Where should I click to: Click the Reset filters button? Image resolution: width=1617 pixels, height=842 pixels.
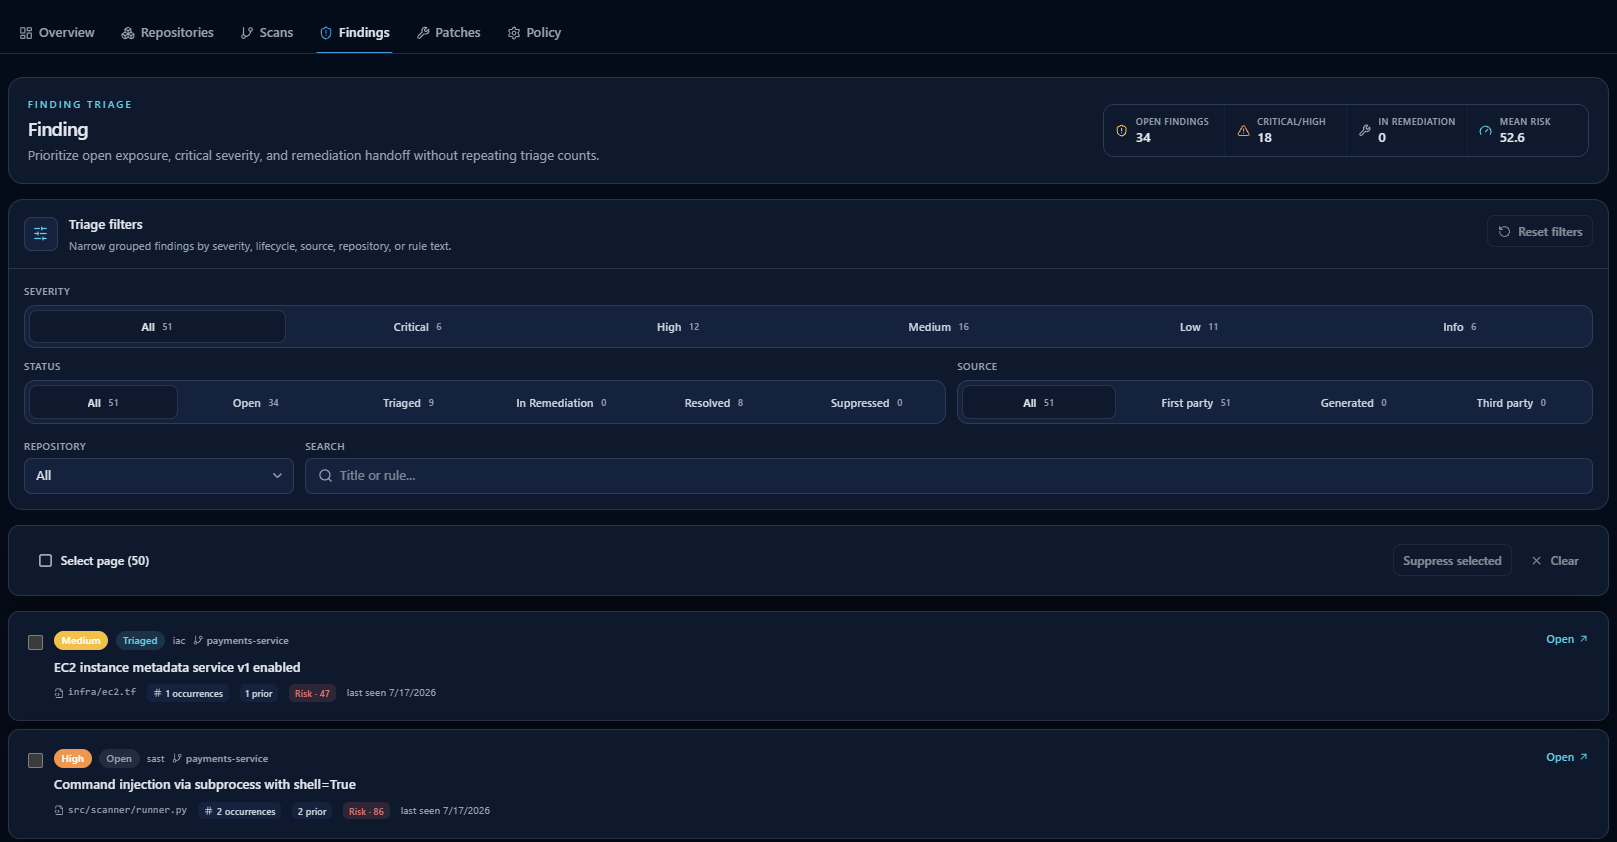click(x=1540, y=232)
